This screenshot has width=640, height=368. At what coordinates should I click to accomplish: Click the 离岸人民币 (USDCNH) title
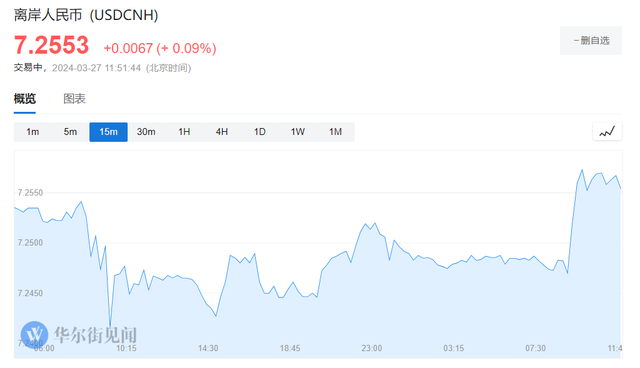pyautogui.click(x=86, y=15)
